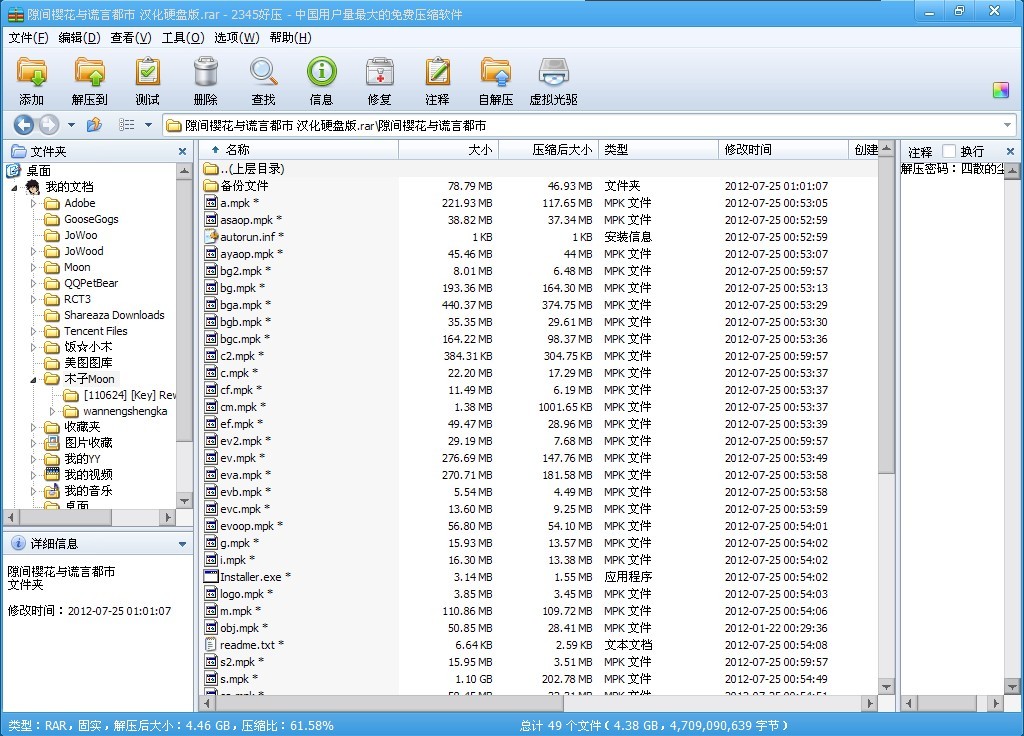The image size is (1024, 736).
Task: Open the 帮助(H) menu
Action: (290, 38)
